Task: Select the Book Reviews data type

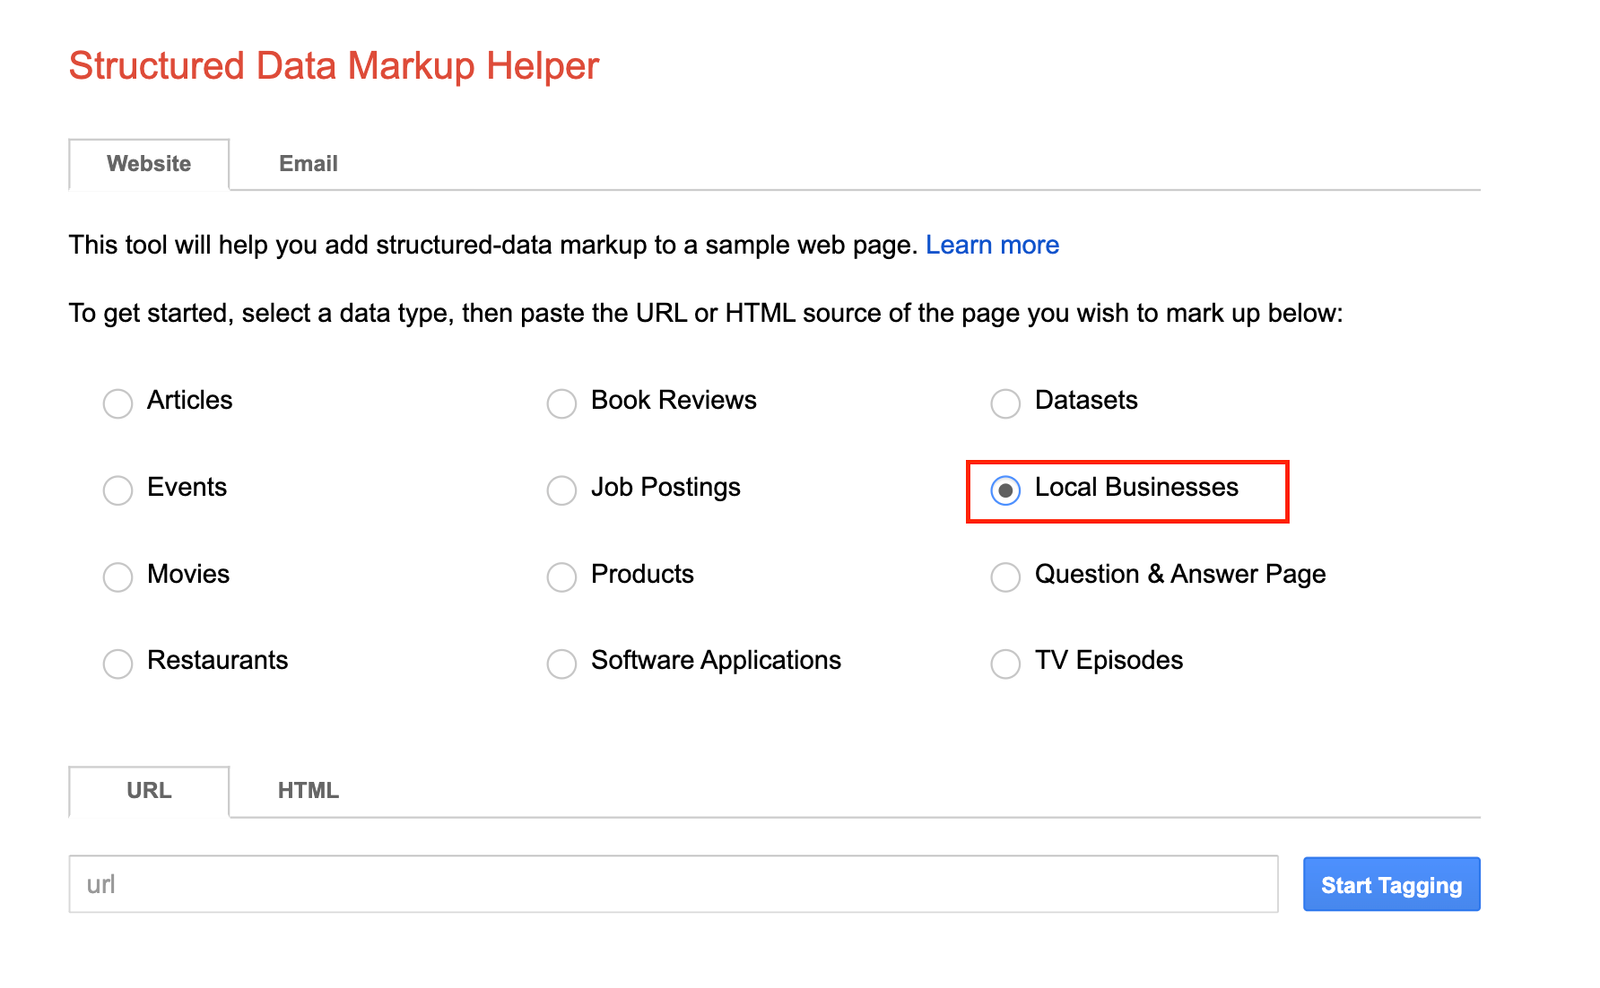Action: [x=562, y=403]
